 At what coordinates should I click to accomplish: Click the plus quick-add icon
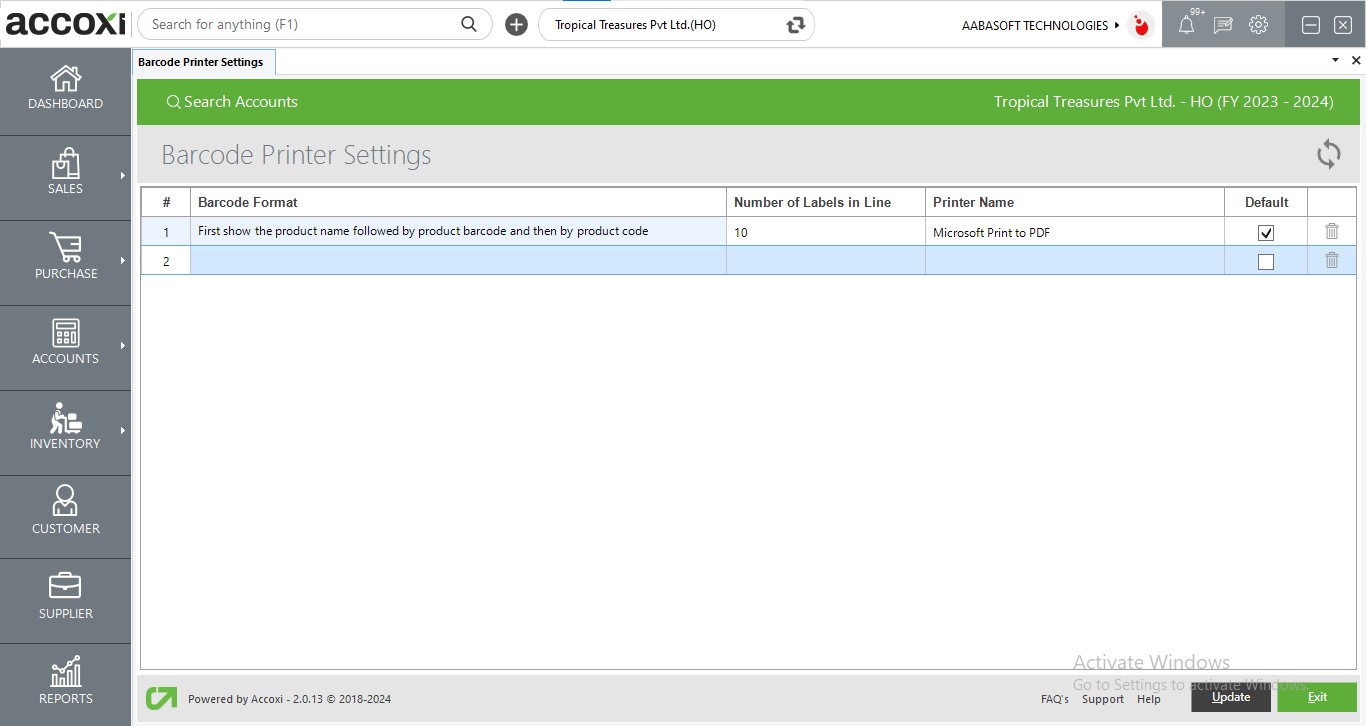[x=516, y=25]
